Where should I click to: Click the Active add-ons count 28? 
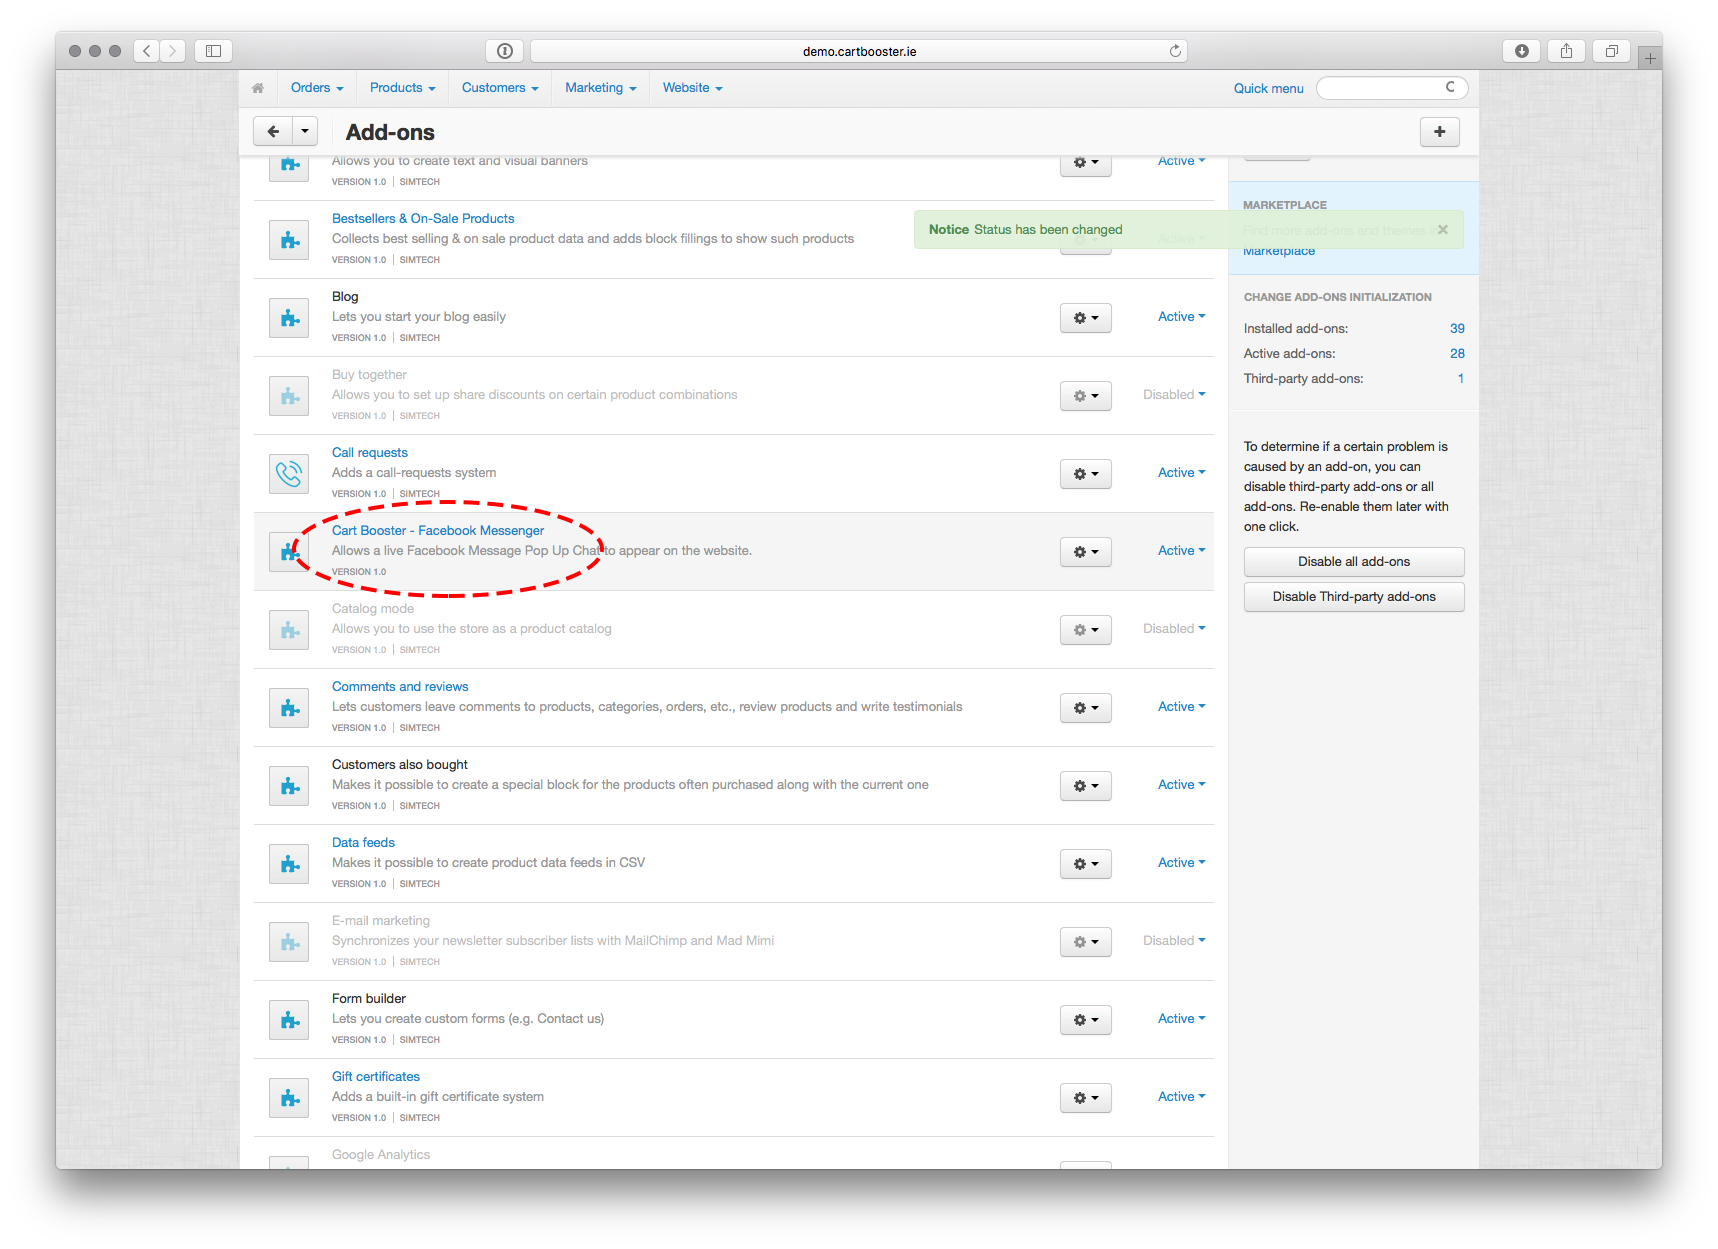point(1457,354)
